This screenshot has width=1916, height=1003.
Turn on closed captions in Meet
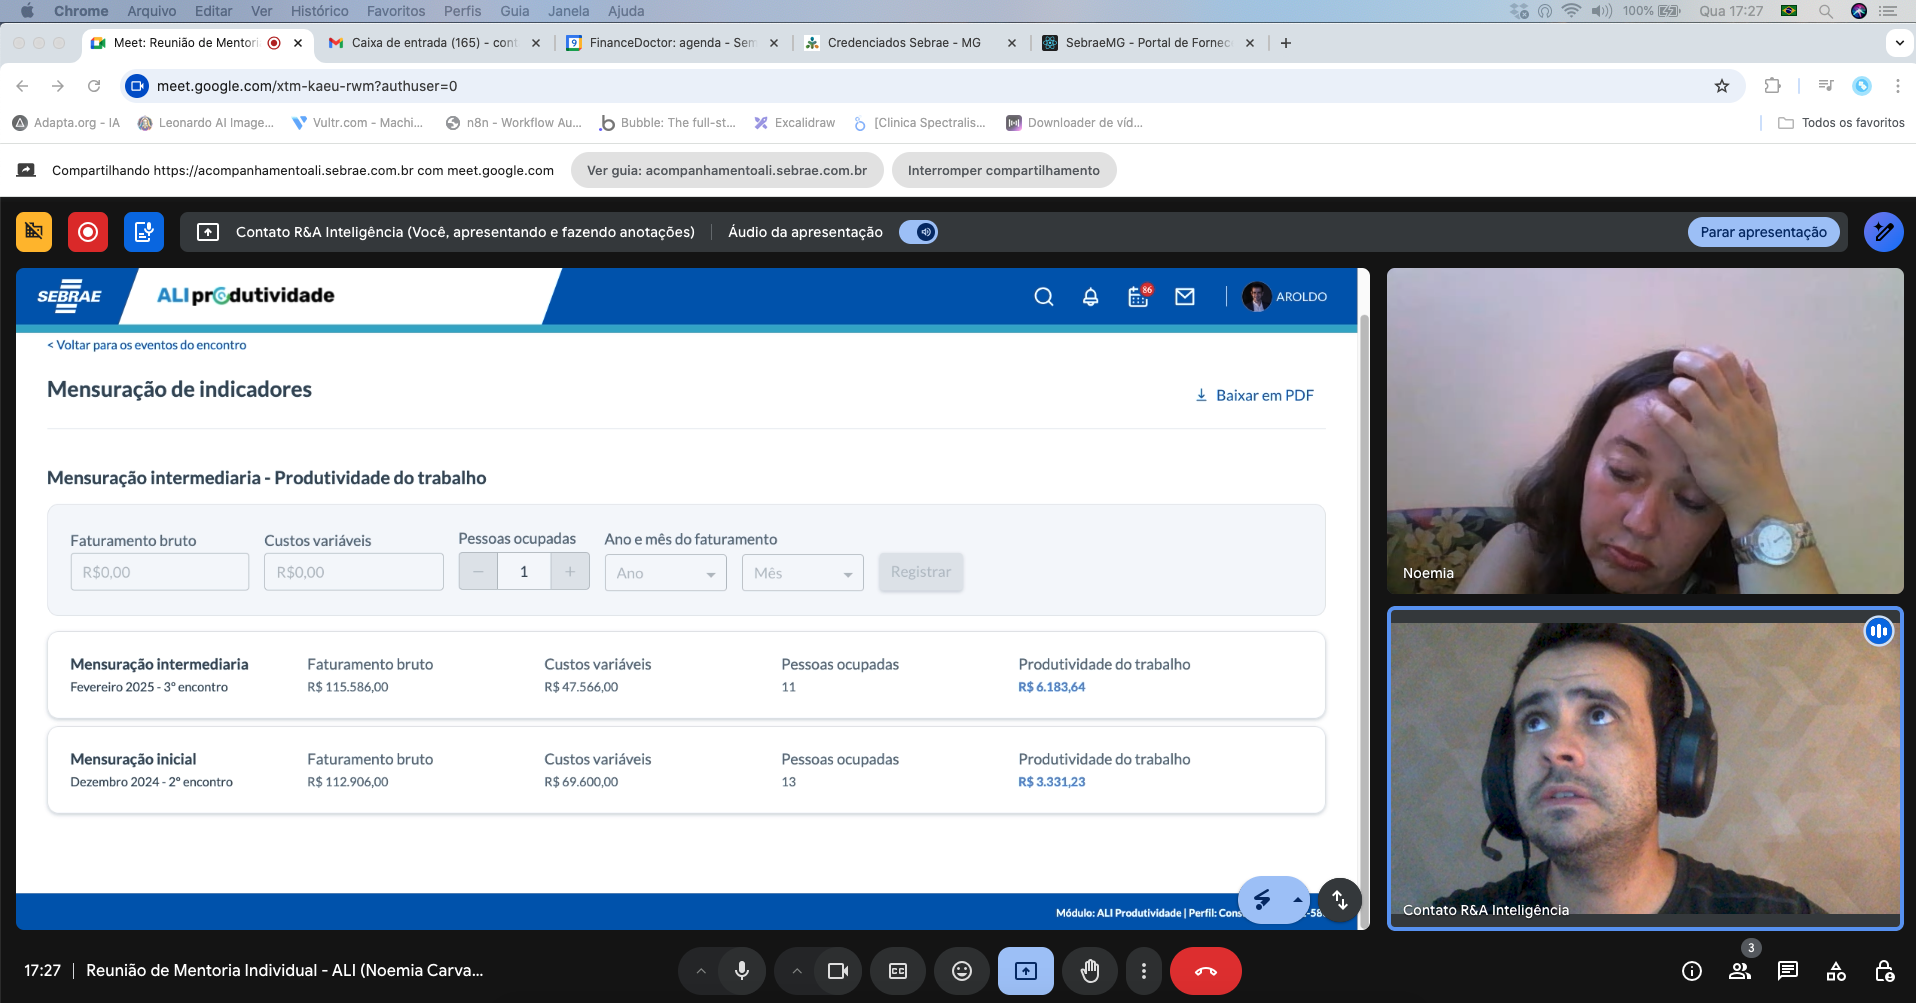point(898,971)
